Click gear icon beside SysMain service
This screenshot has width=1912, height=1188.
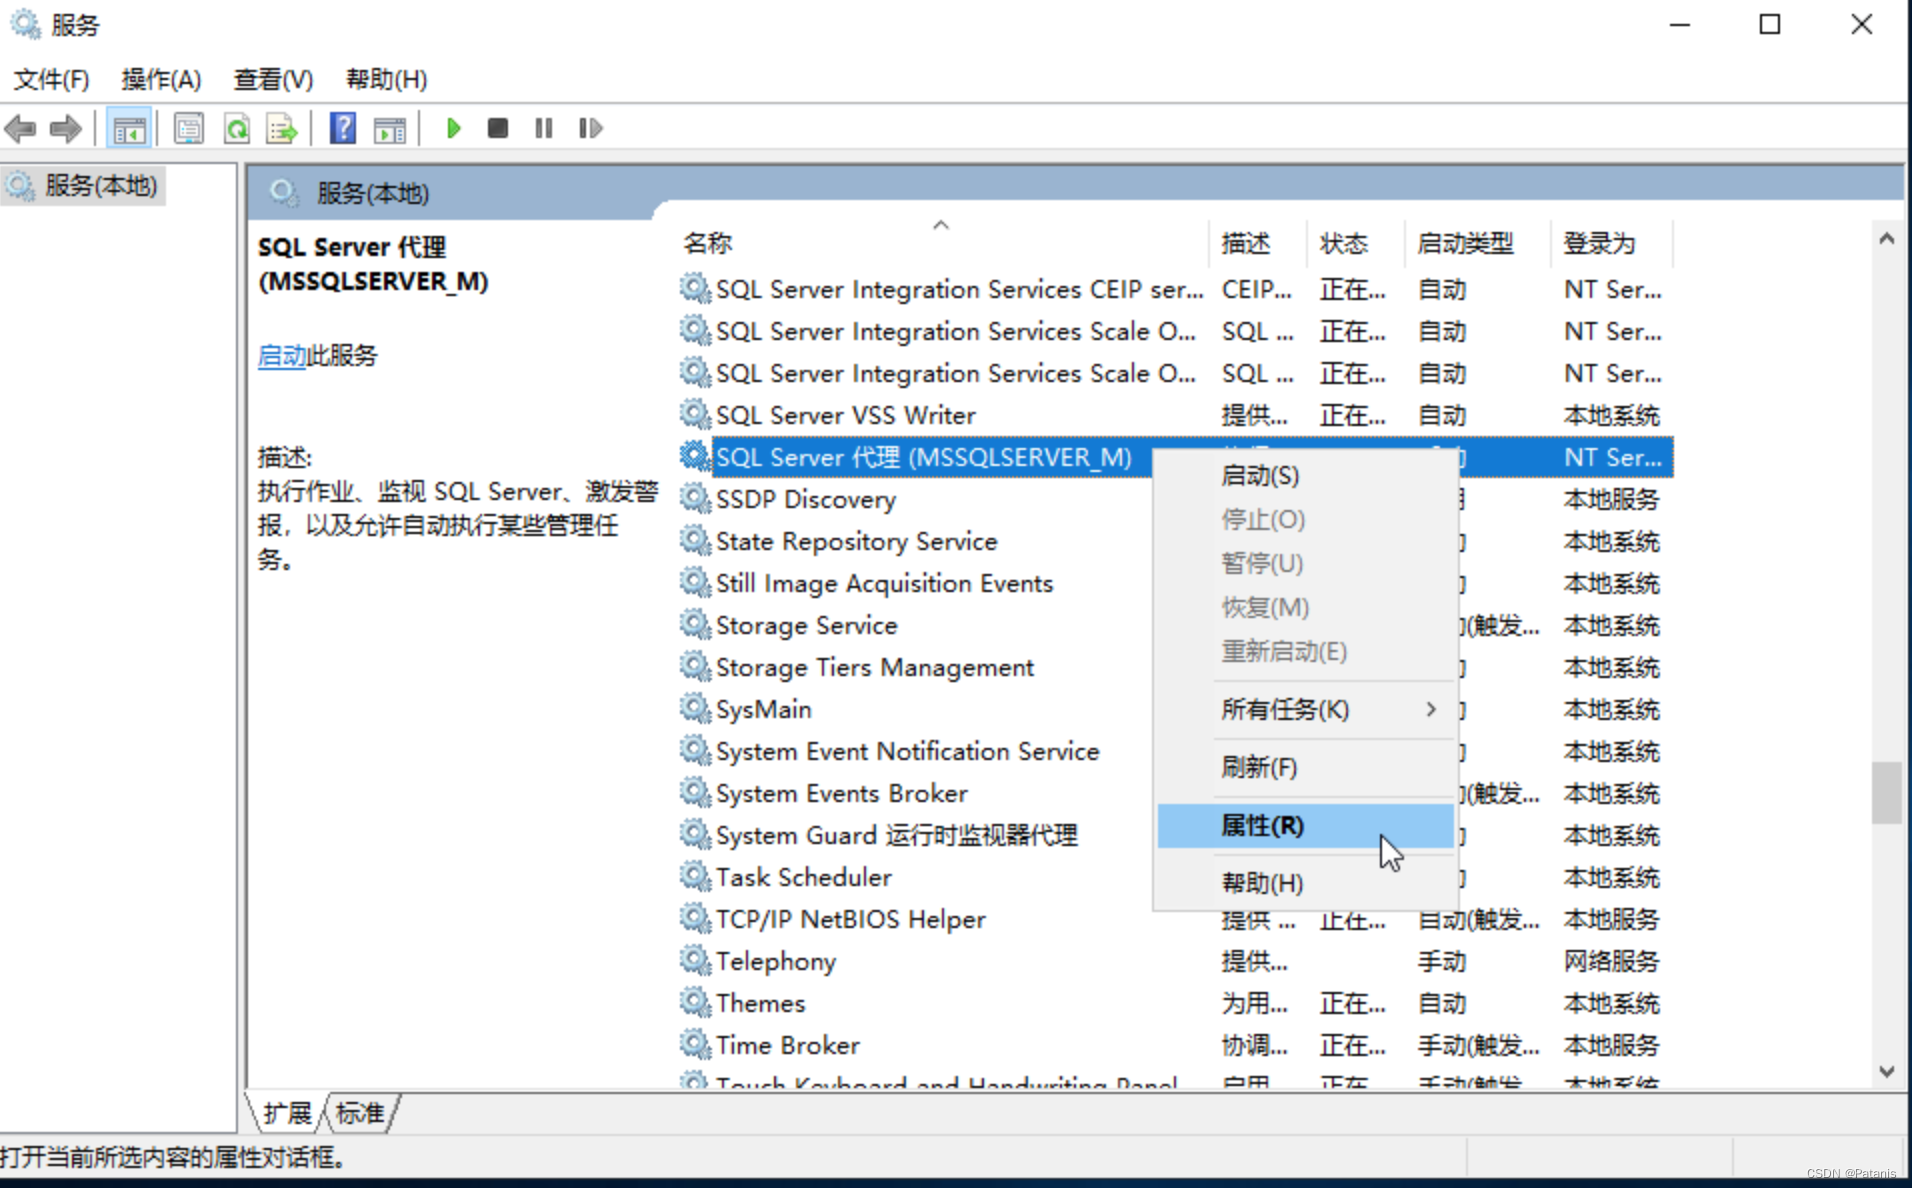pyautogui.click(x=694, y=708)
